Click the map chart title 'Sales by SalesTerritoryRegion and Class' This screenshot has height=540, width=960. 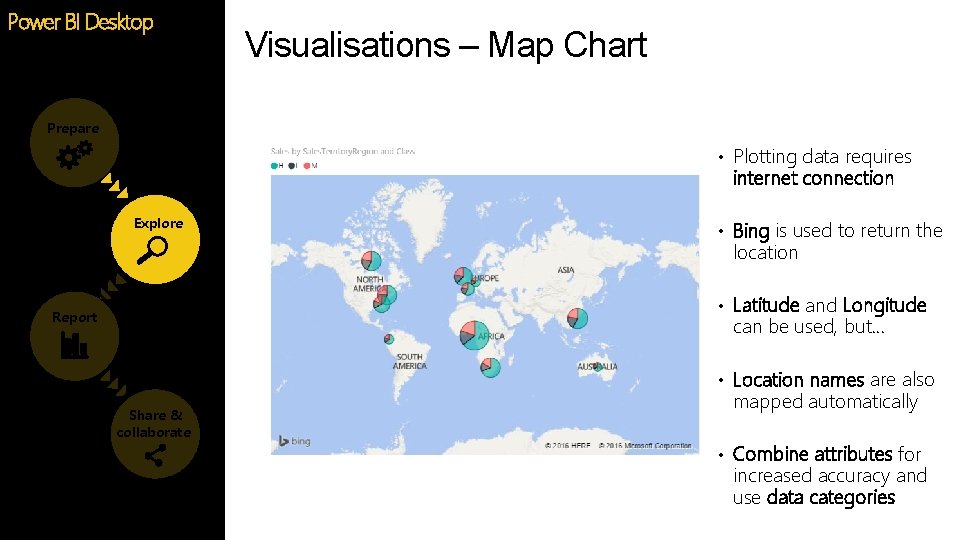point(343,151)
